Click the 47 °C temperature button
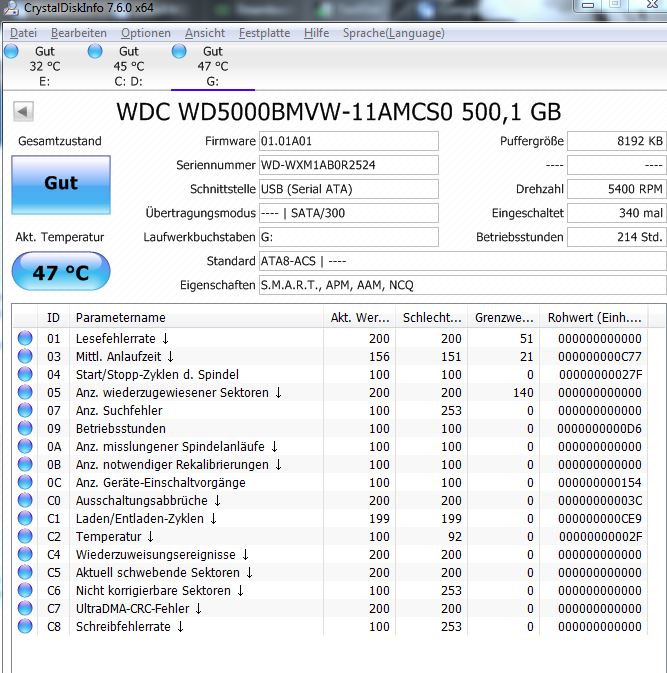The image size is (667, 673). click(61, 272)
